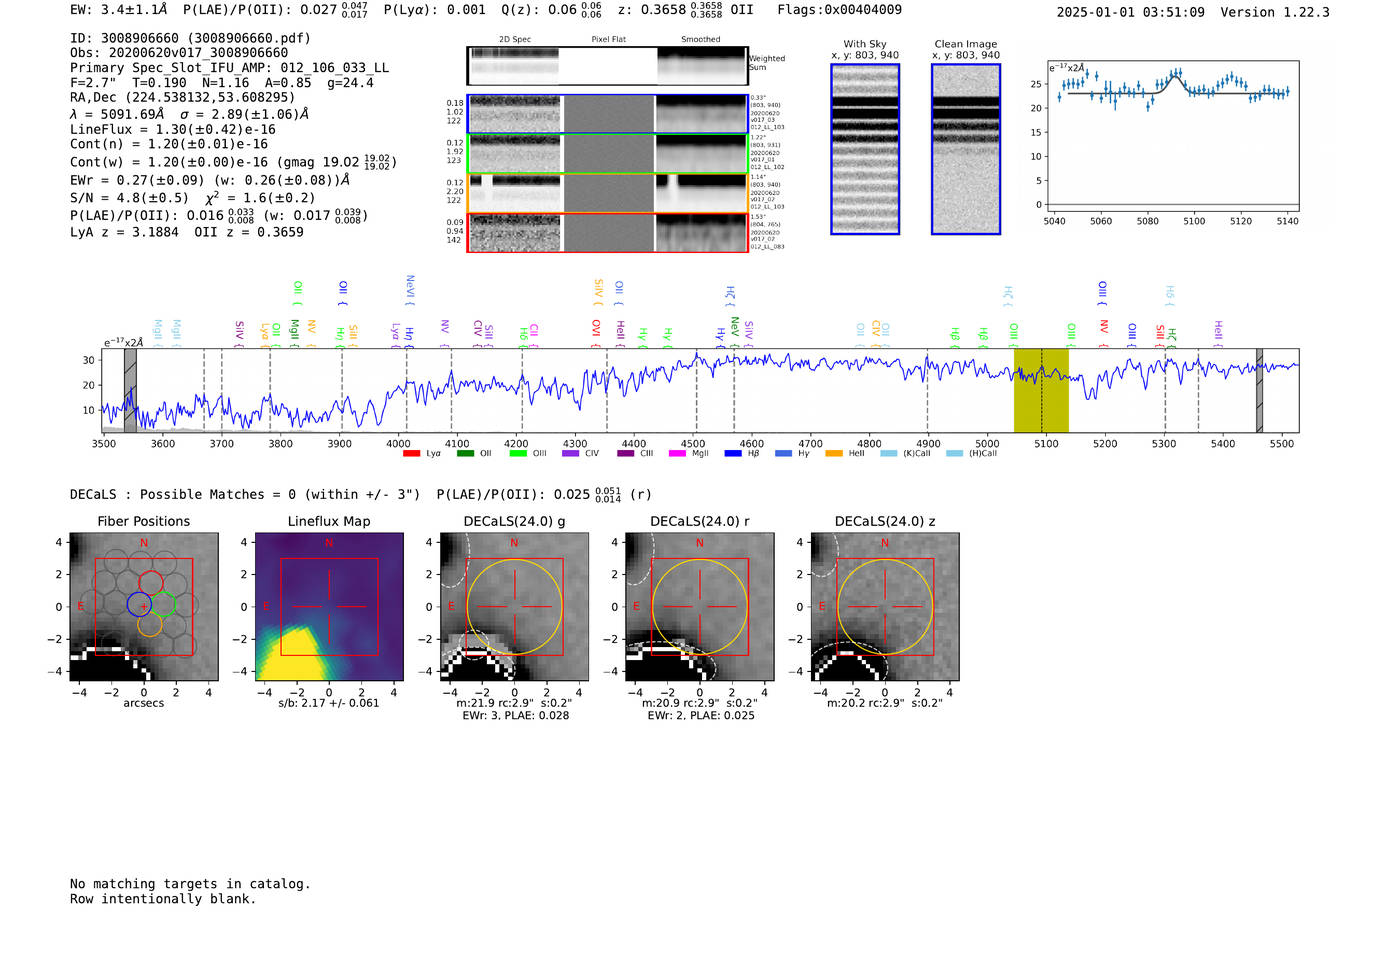Click the light blue (H)CaII legend swatch
Screen dimensions: 1400x953
[x=954, y=454]
